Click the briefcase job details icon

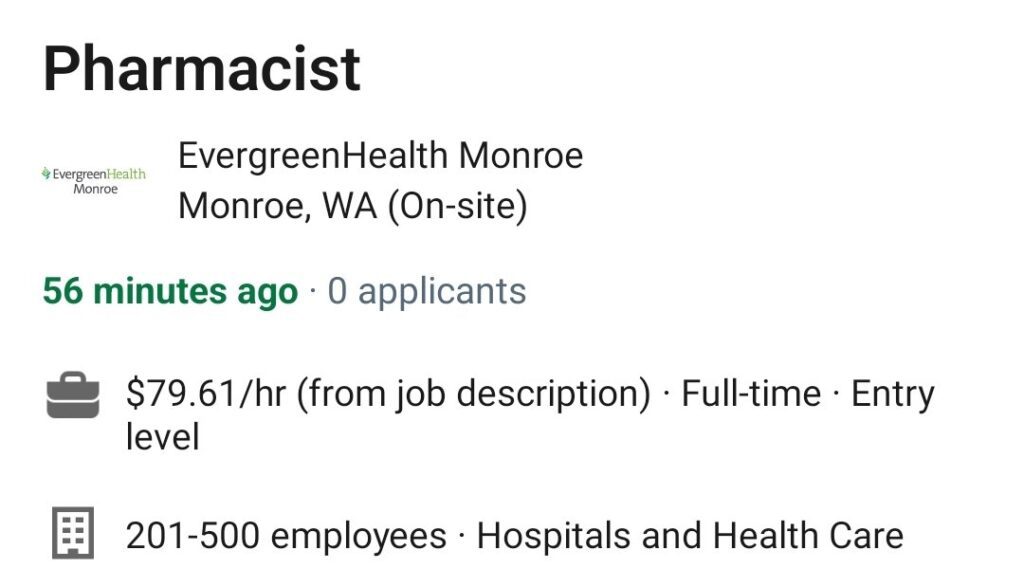pos(73,396)
